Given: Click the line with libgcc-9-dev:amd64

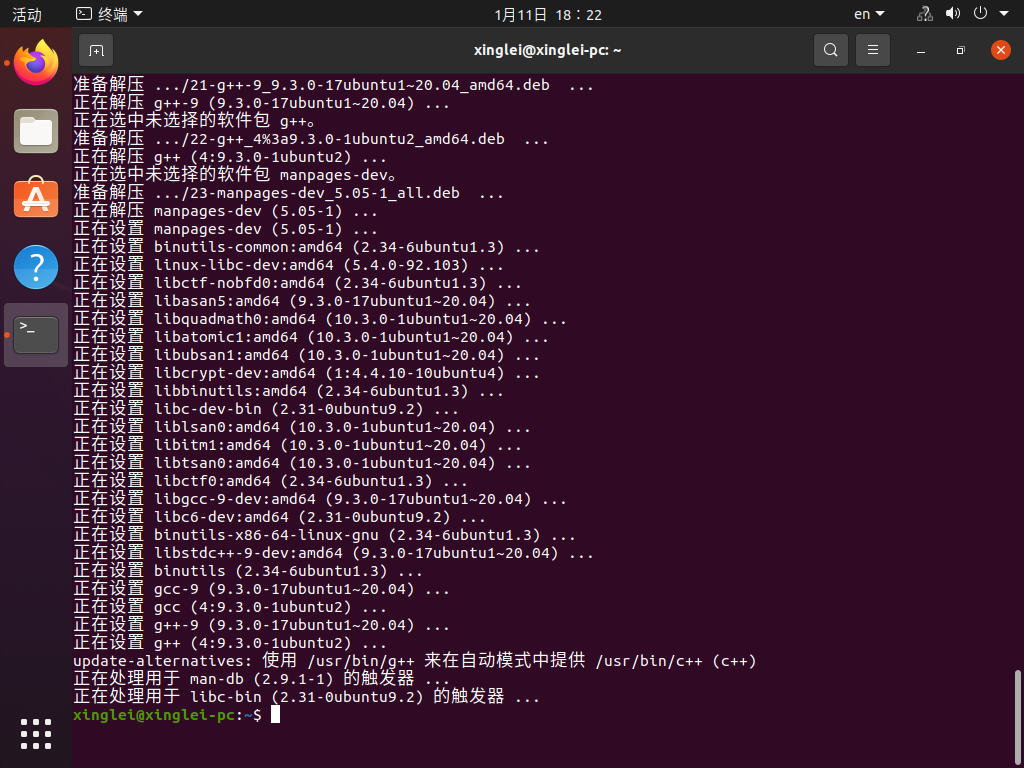Looking at the screenshot, I should pos(320,499).
